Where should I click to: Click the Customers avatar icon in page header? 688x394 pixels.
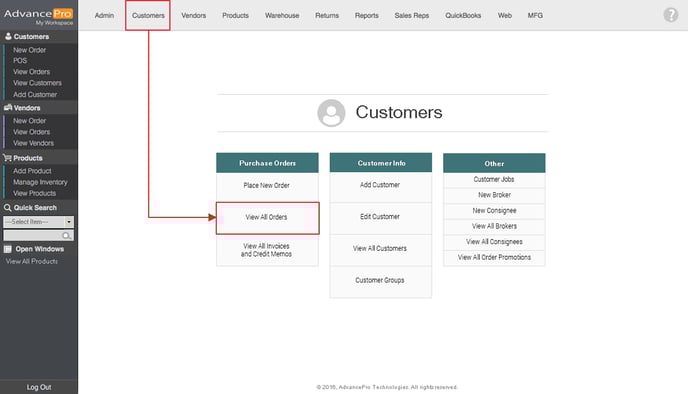click(x=331, y=113)
